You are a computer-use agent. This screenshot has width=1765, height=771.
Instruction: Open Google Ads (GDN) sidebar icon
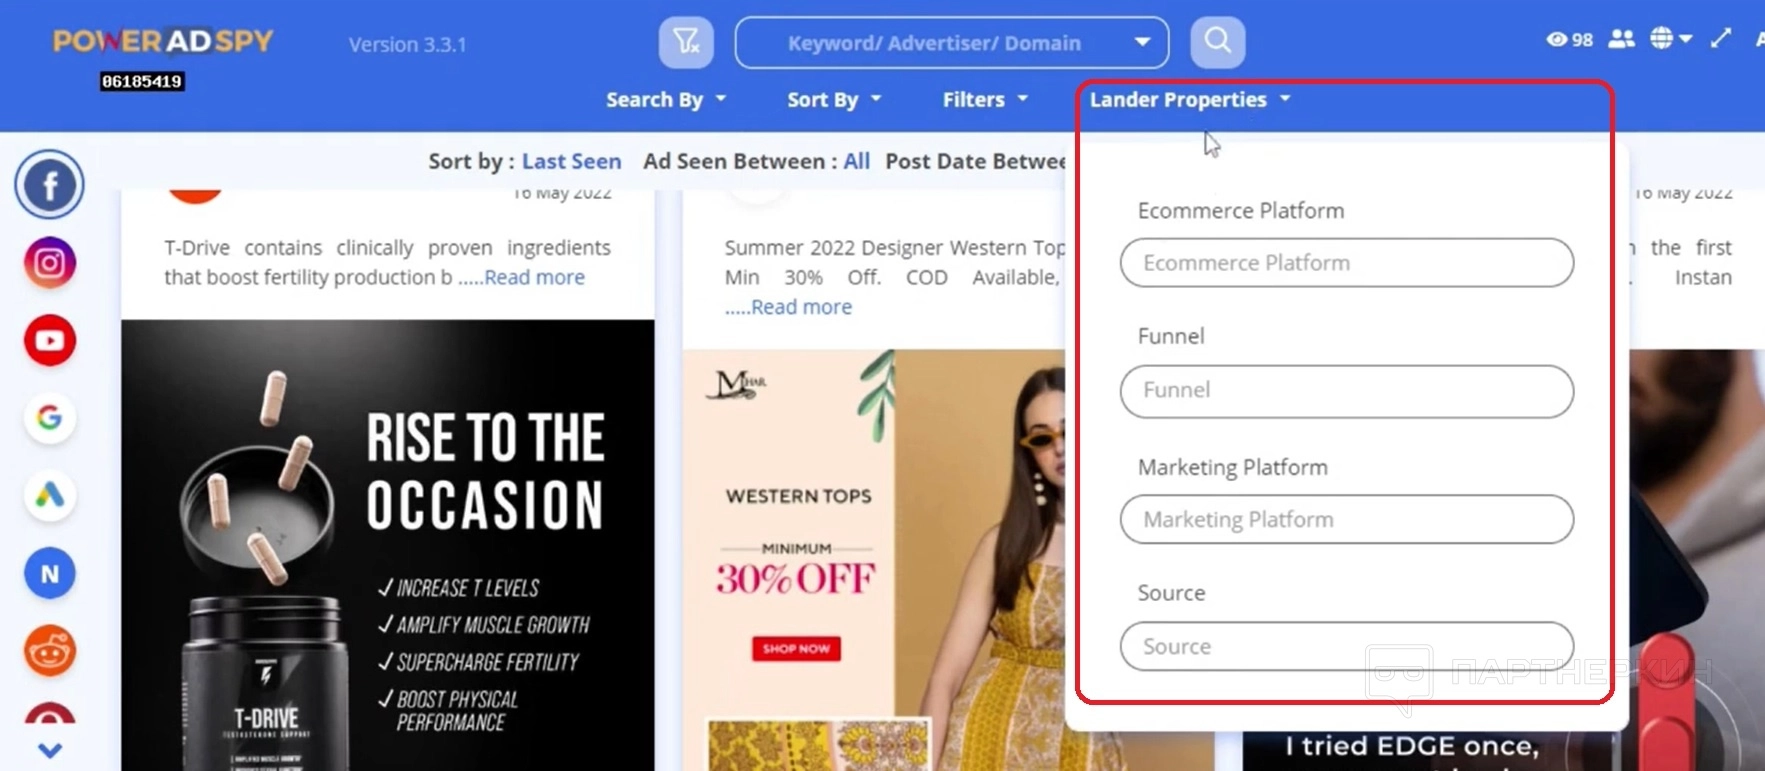tap(49, 495)
